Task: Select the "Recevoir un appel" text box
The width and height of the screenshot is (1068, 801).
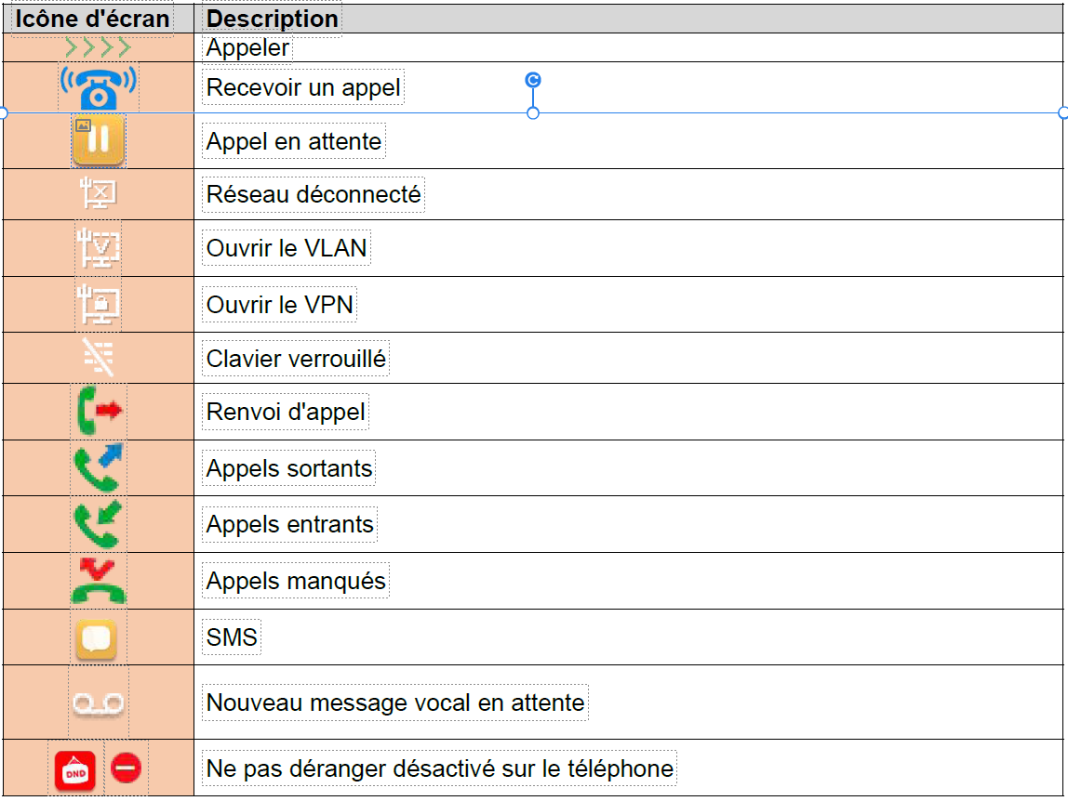Action: 303,88
